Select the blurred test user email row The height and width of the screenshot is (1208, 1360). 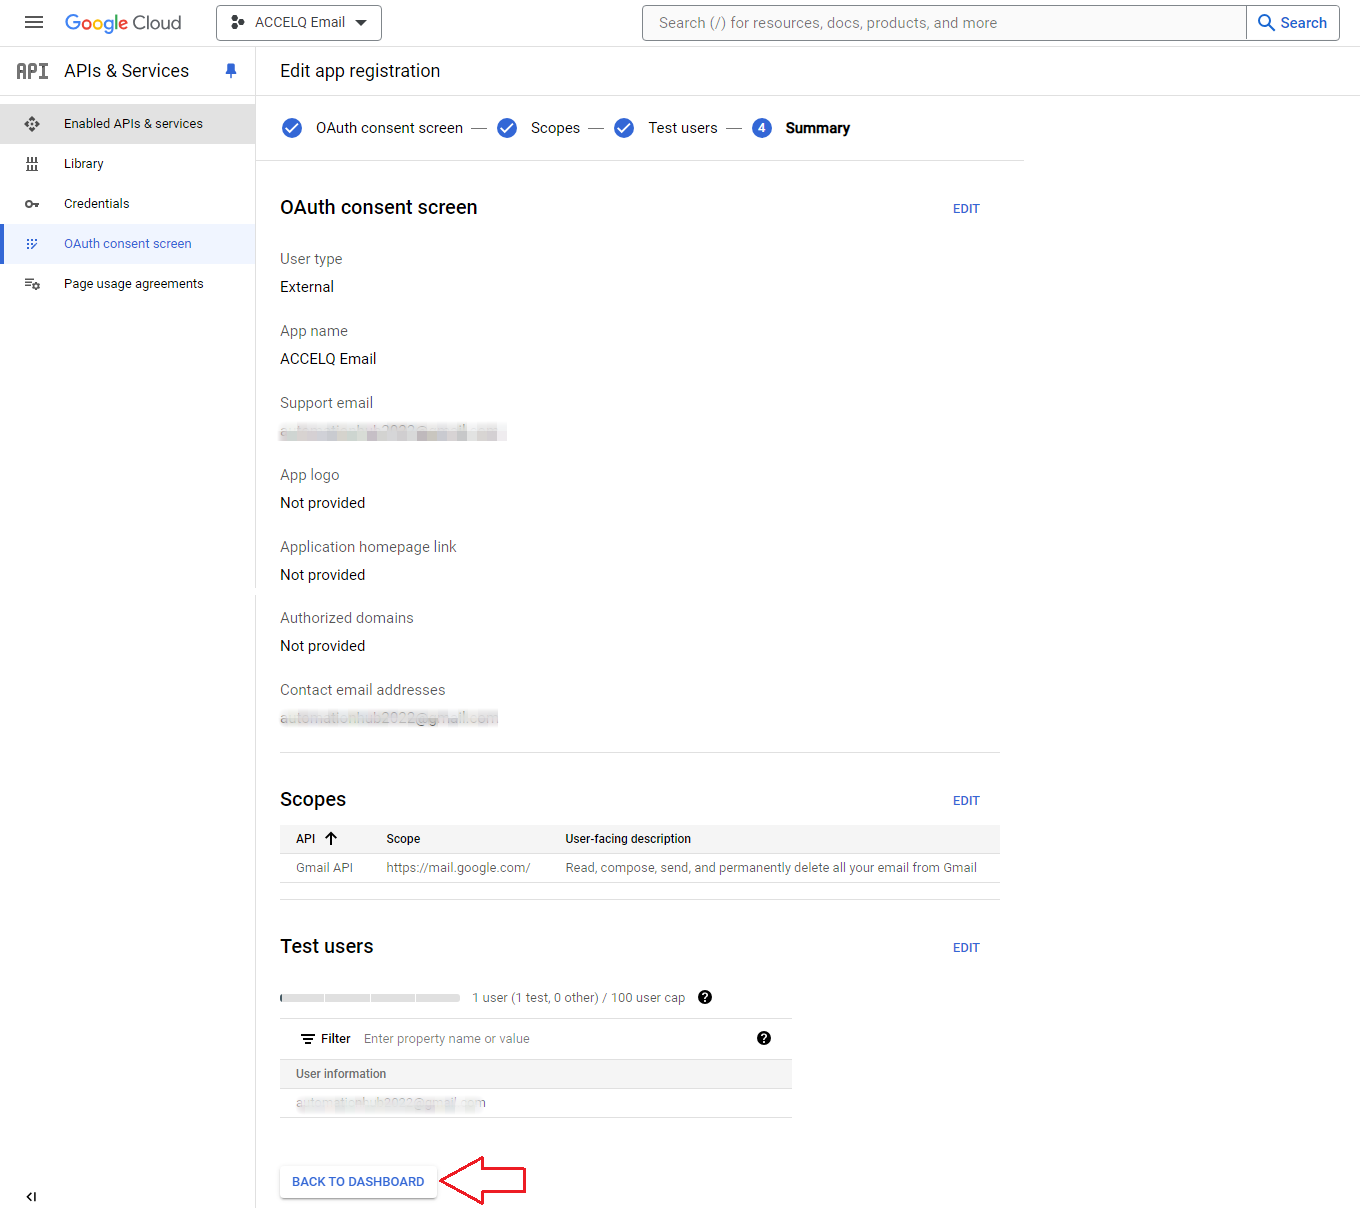point(536,1103)
